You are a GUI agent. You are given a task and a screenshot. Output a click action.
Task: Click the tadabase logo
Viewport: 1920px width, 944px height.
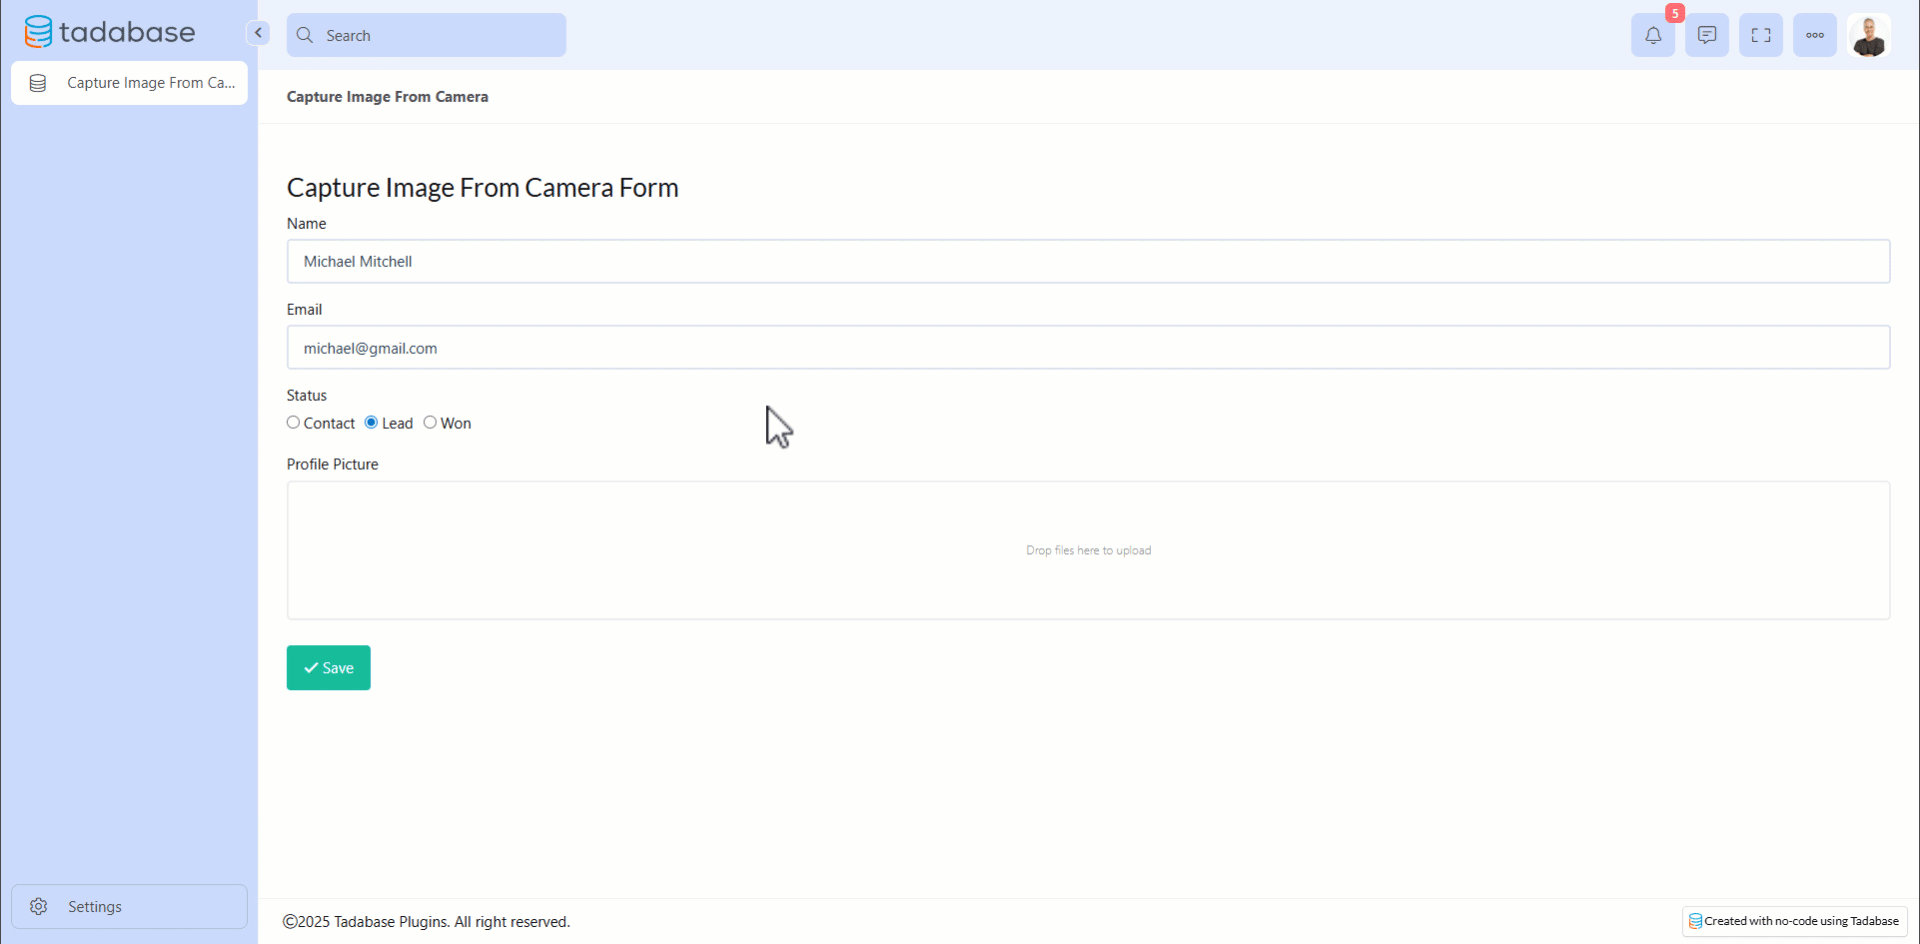pos(110,32)
